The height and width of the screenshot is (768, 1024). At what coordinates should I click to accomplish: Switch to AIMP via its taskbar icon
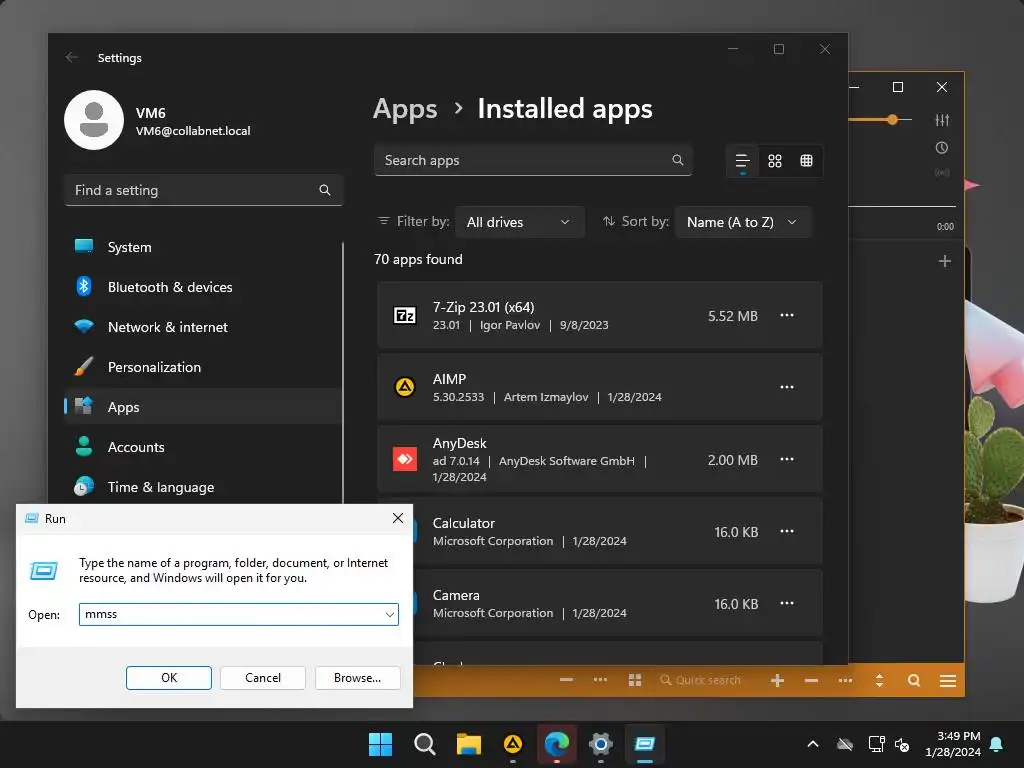(513, 744)
